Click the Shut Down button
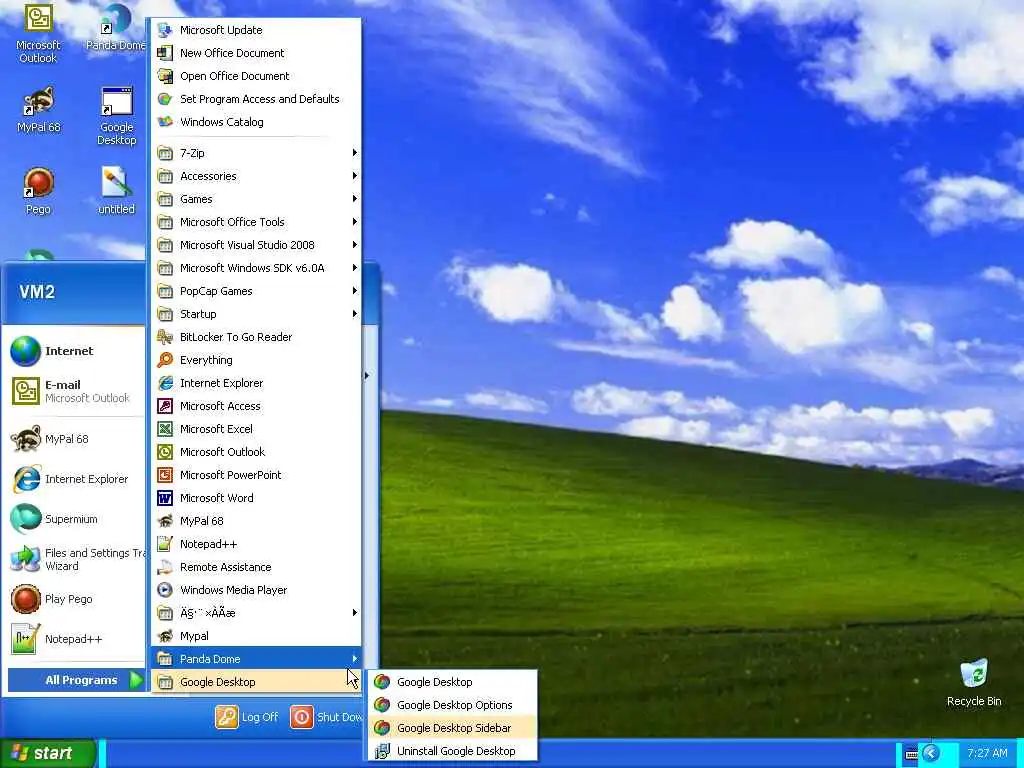 pyautogui.click(x=326, y=717)
